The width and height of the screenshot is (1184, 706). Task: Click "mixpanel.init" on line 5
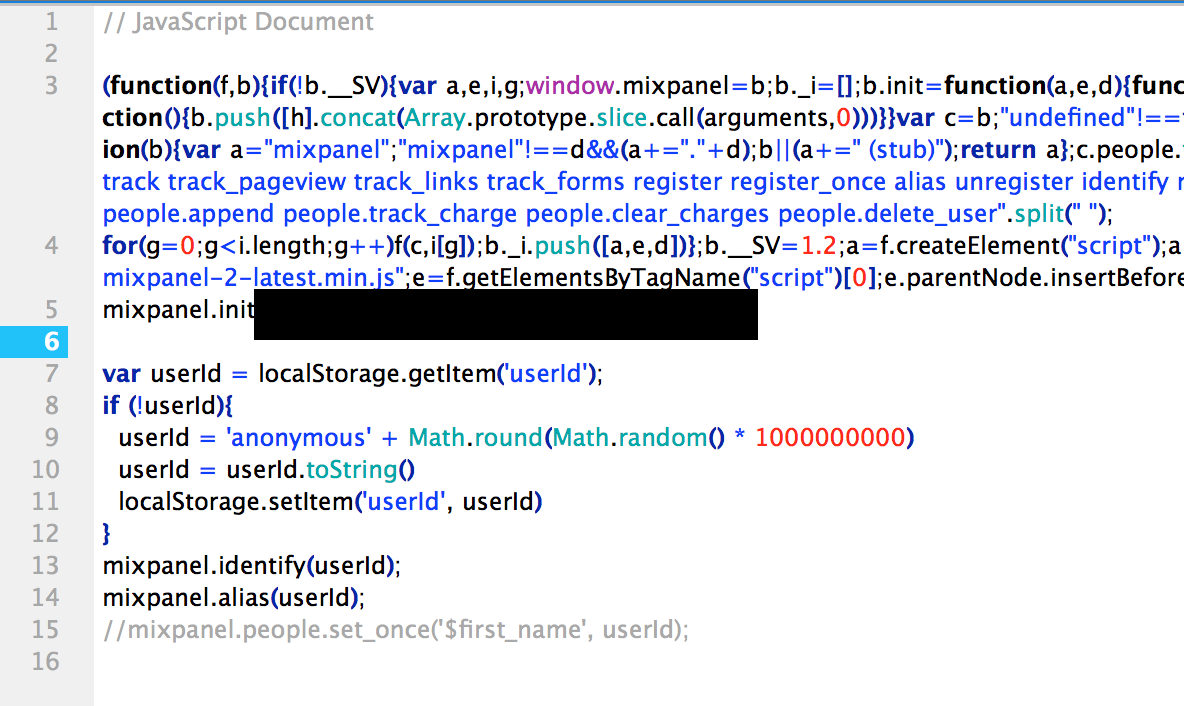(x=178, y=310)
